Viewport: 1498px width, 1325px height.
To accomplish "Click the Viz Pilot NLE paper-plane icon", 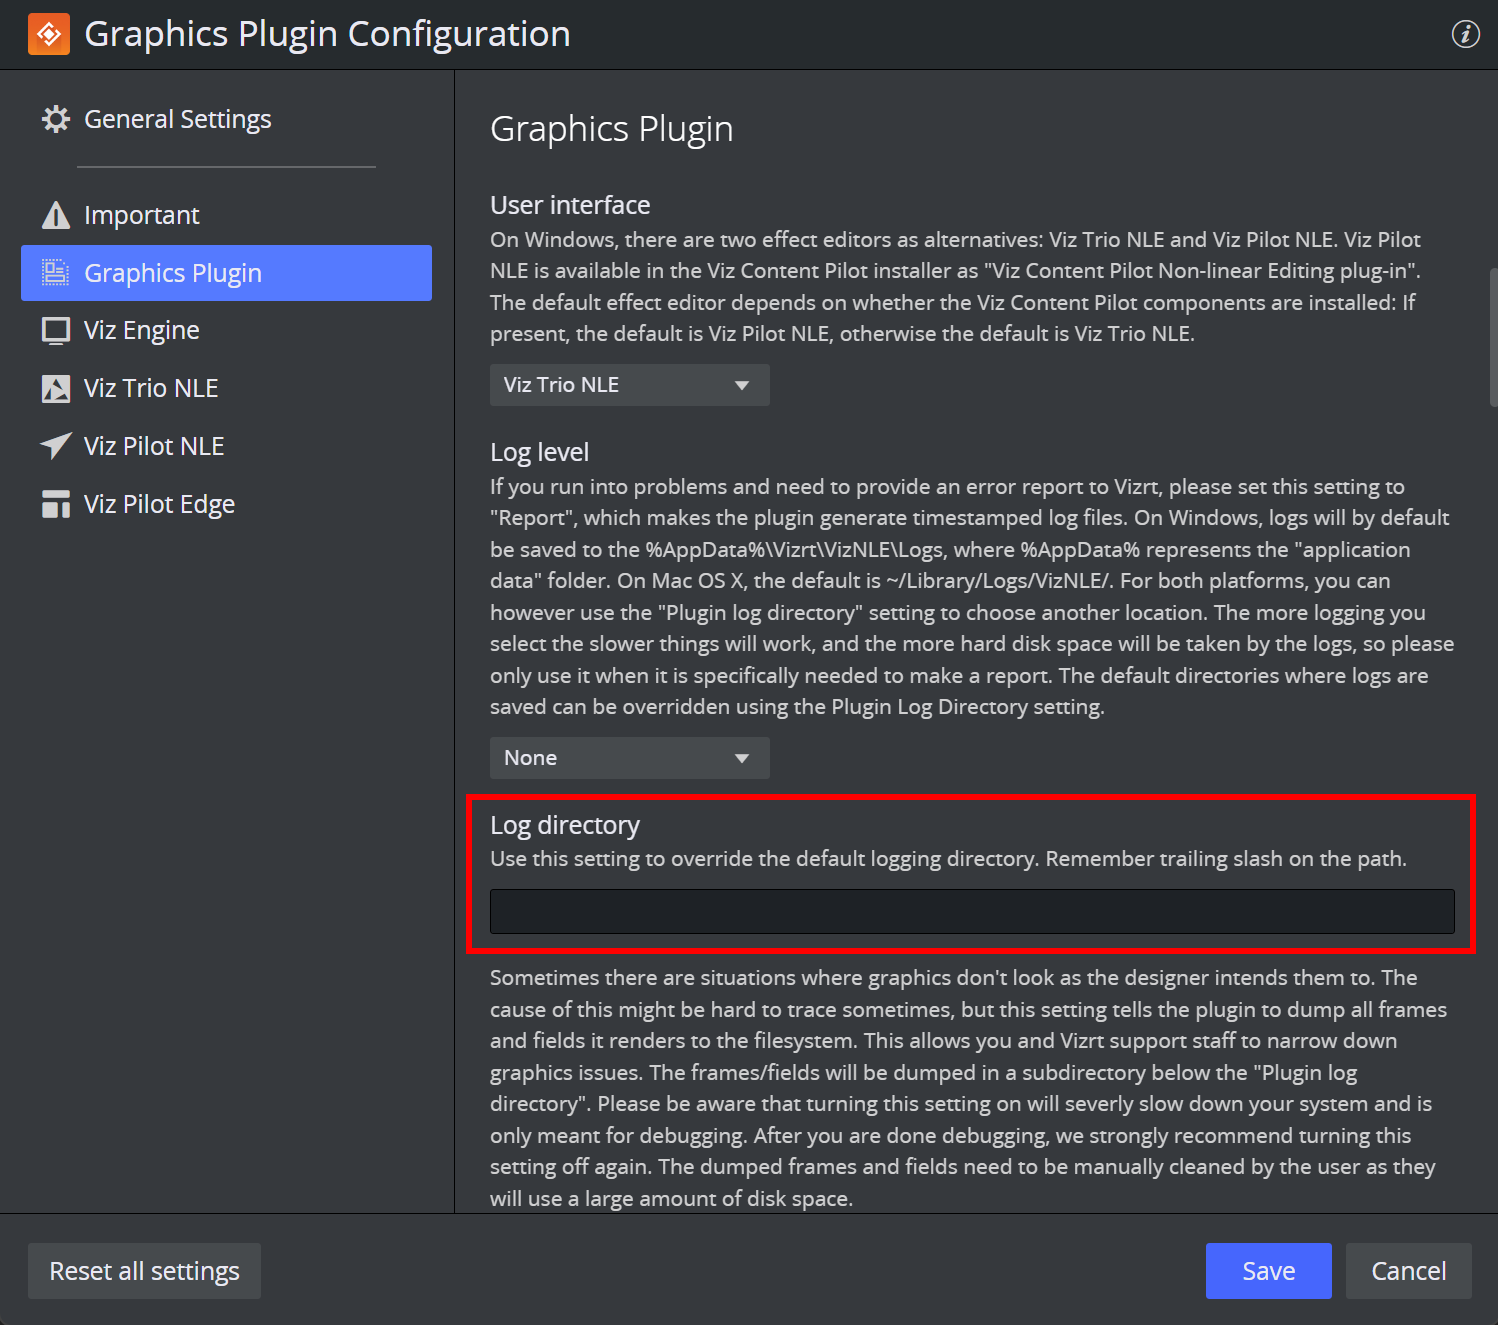I will [x=55, y=446].
